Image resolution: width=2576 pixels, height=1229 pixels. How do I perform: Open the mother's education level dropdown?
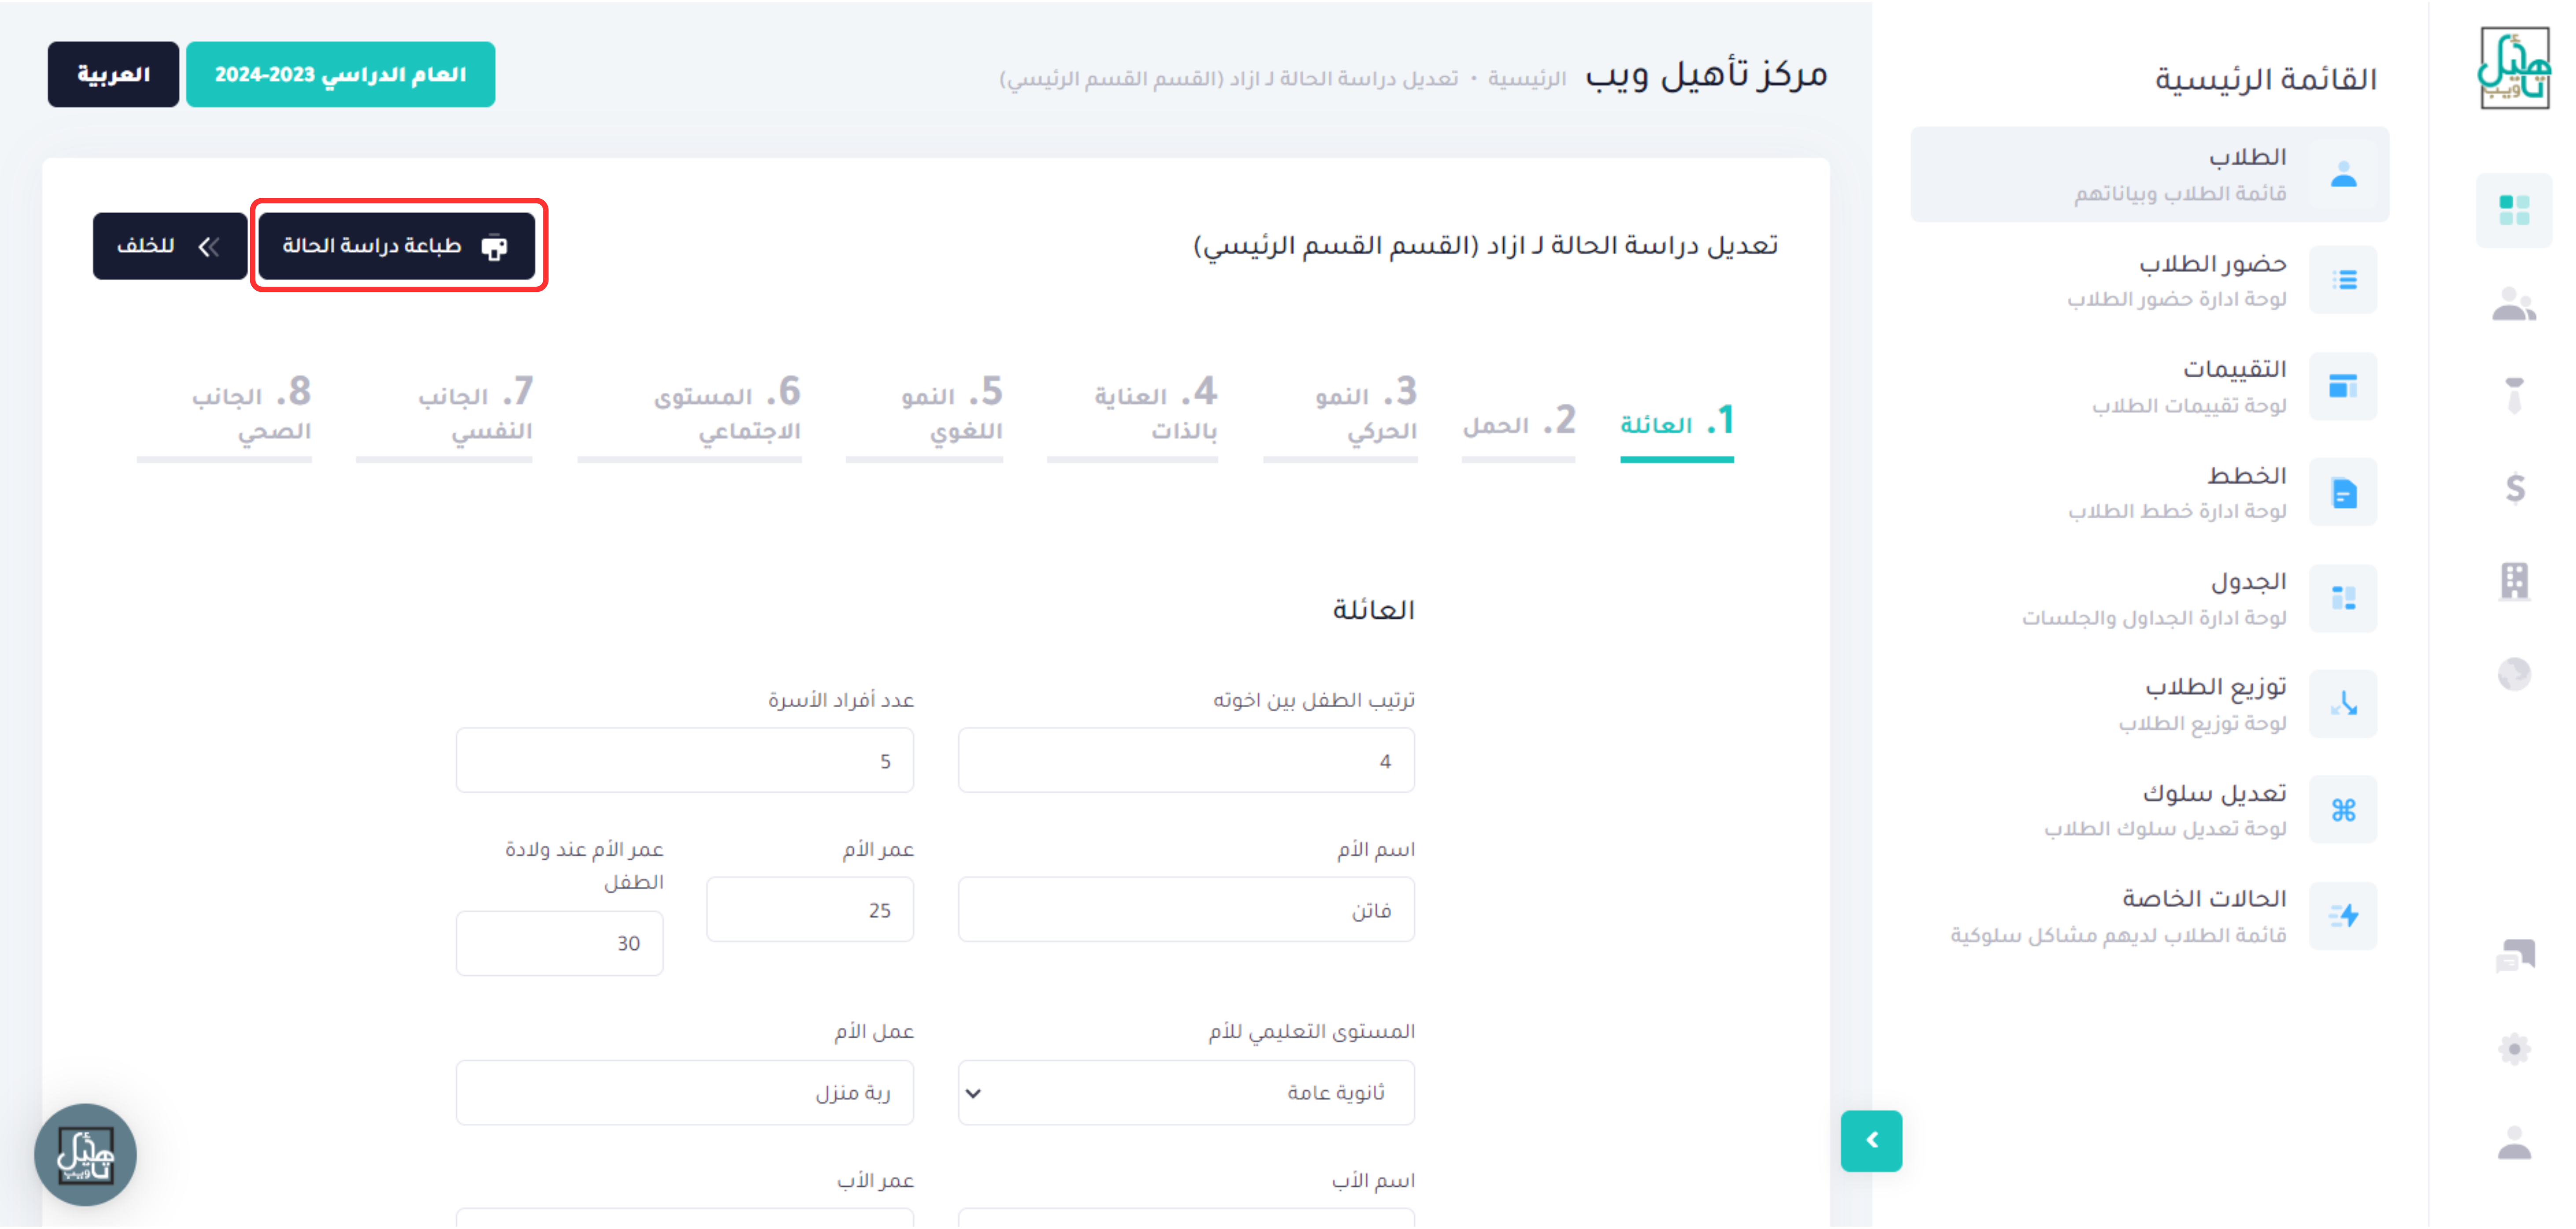pos(1186,1092)
